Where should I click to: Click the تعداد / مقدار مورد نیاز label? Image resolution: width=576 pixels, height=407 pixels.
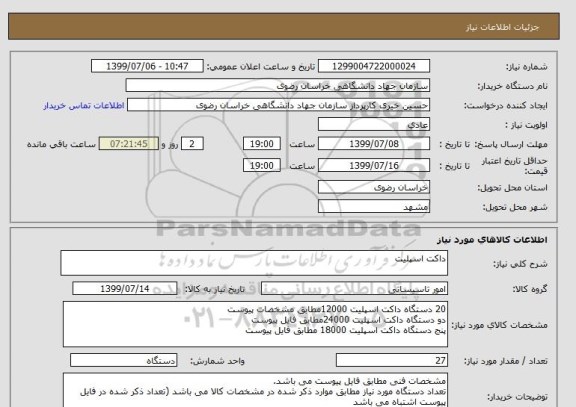coord(506,361)
